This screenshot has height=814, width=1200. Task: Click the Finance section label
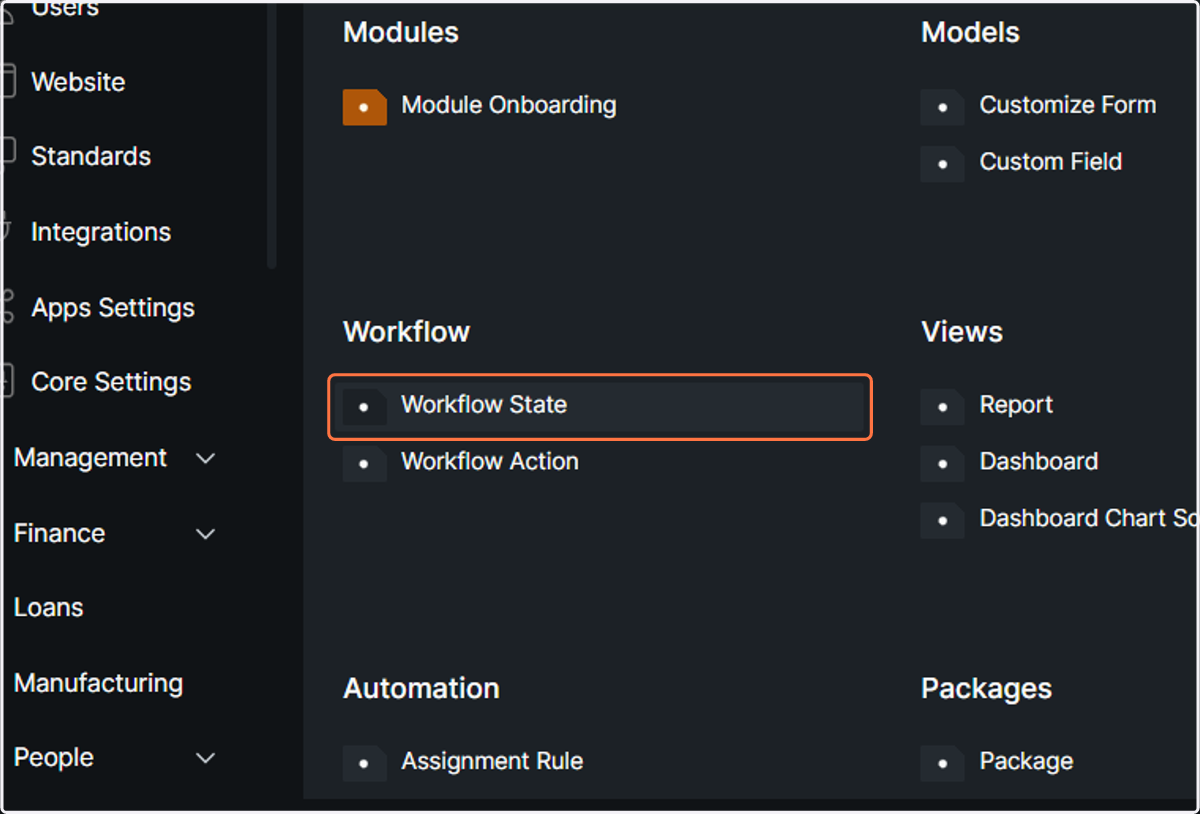[x=59, y=533]
